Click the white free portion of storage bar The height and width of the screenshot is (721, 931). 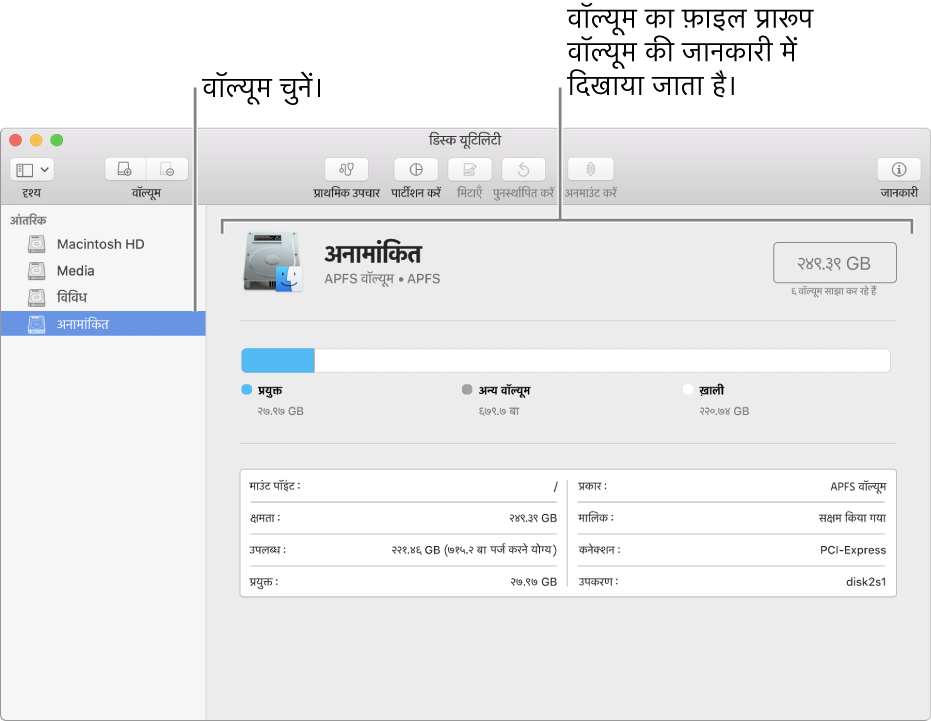[x=602, y=360]
